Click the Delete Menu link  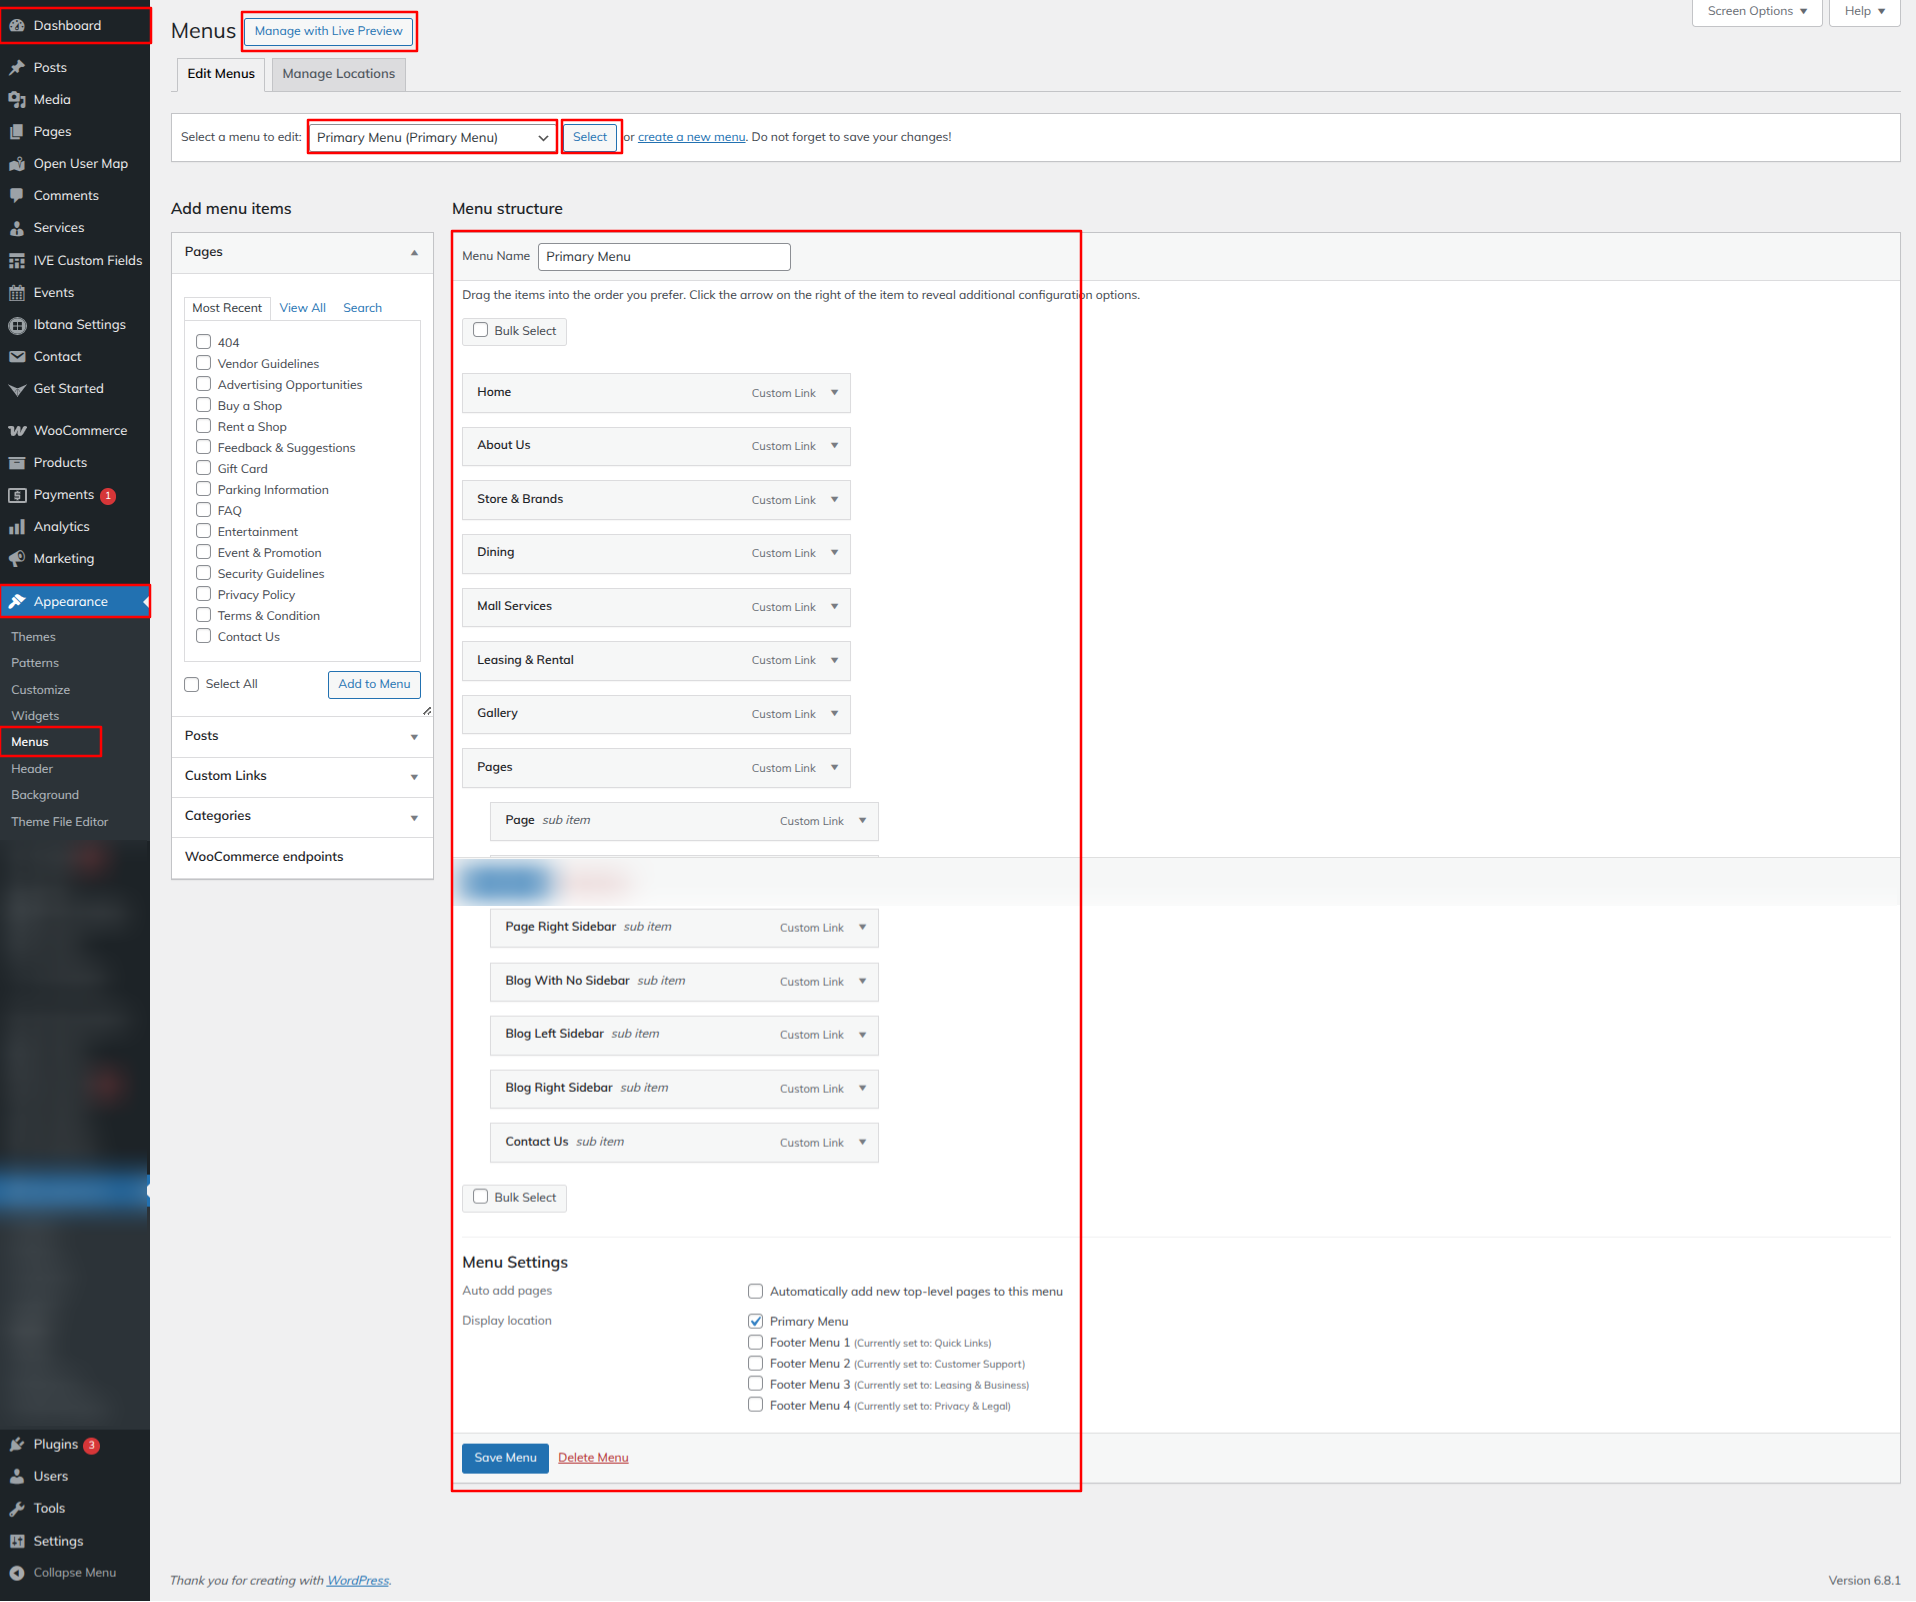pyautogui.click(x=593, y=1458)
